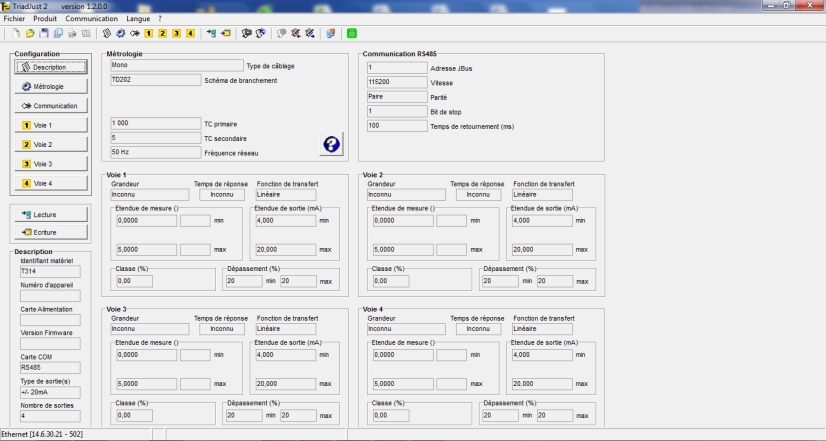
Task: Open the Voie 2 configuration button
Action: click(51, 144)
